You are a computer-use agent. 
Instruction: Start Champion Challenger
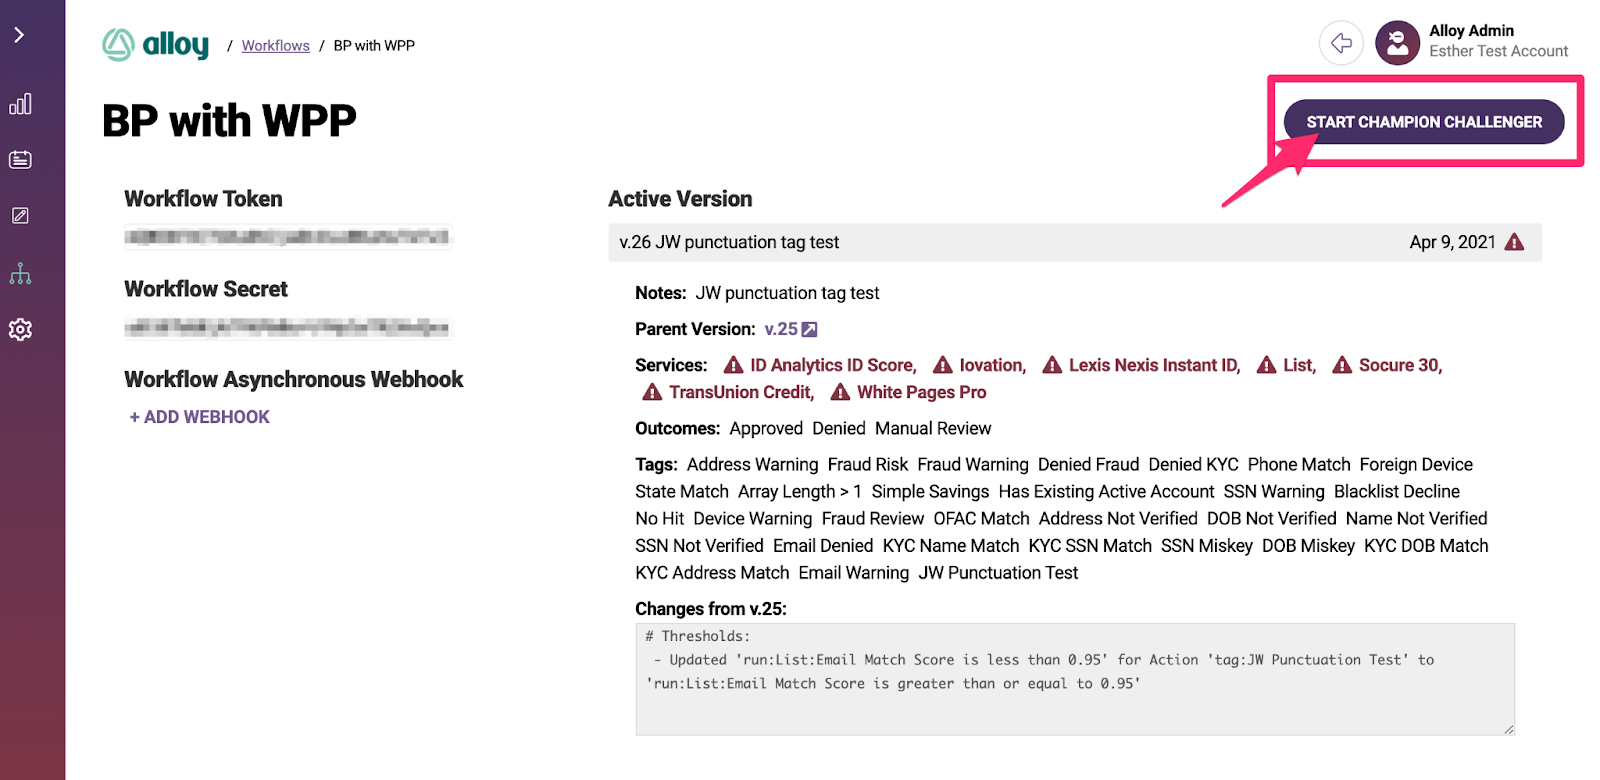(x=1424, y=122)
